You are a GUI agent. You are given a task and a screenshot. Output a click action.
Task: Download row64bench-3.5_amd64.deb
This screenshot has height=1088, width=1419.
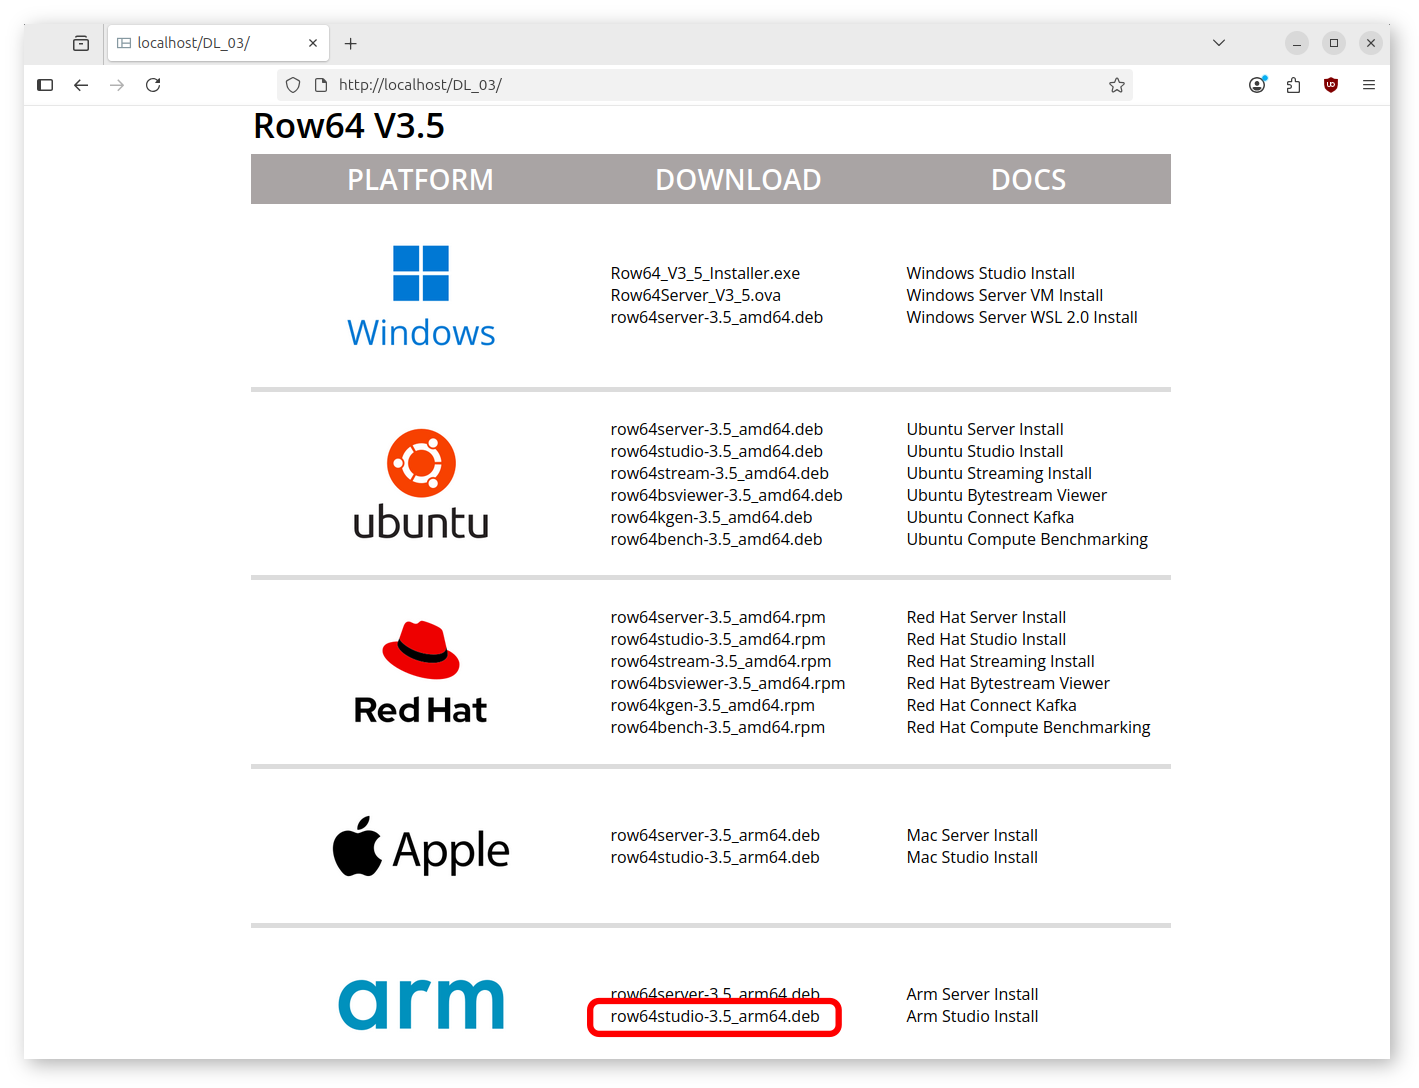716,539
